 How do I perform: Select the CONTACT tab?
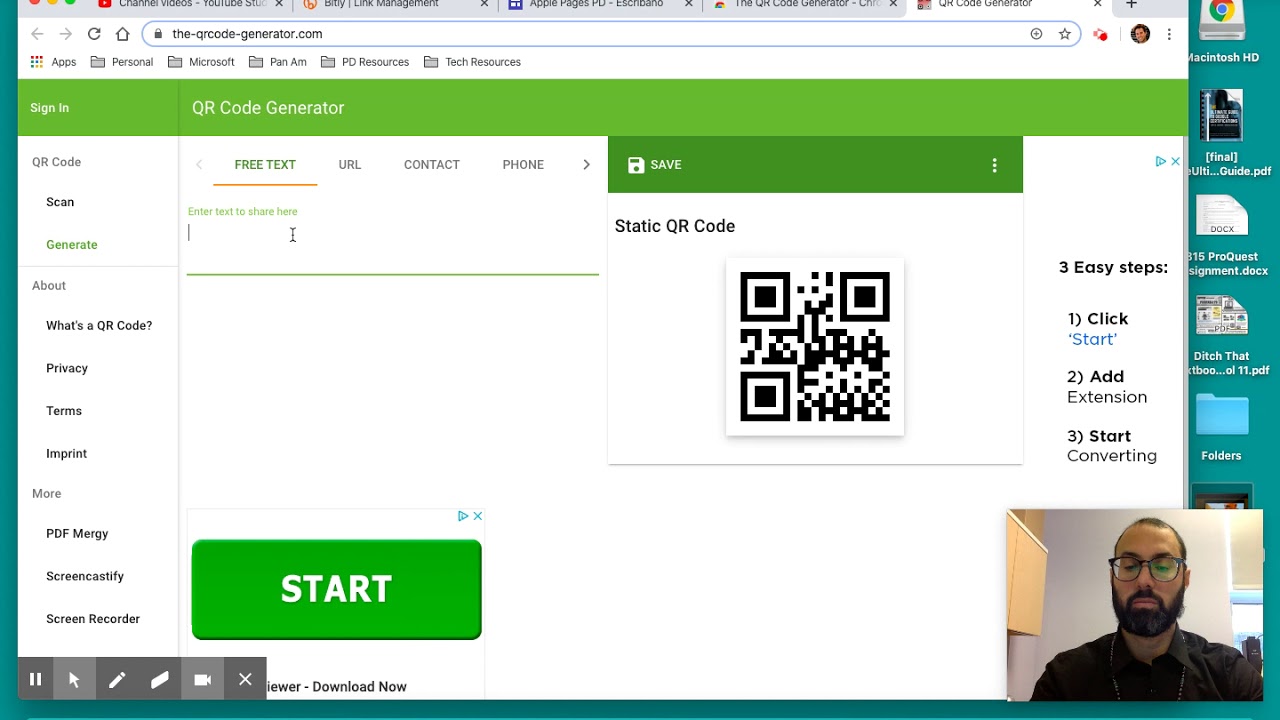click(431, 164)
